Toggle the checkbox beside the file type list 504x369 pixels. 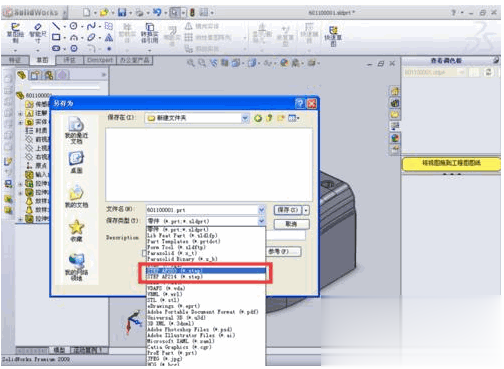pyautogui.click(x=144, y=253)
